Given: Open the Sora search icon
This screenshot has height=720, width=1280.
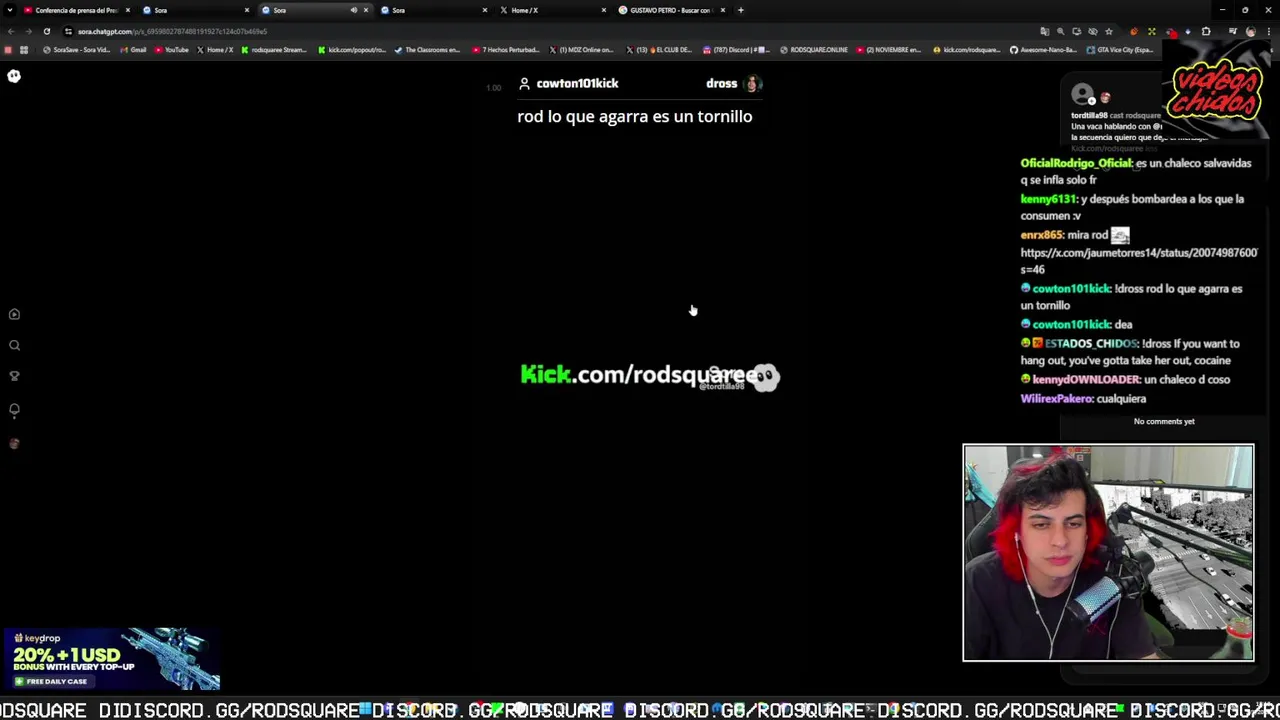Looking at the screenshot, I should coord(14,345).
